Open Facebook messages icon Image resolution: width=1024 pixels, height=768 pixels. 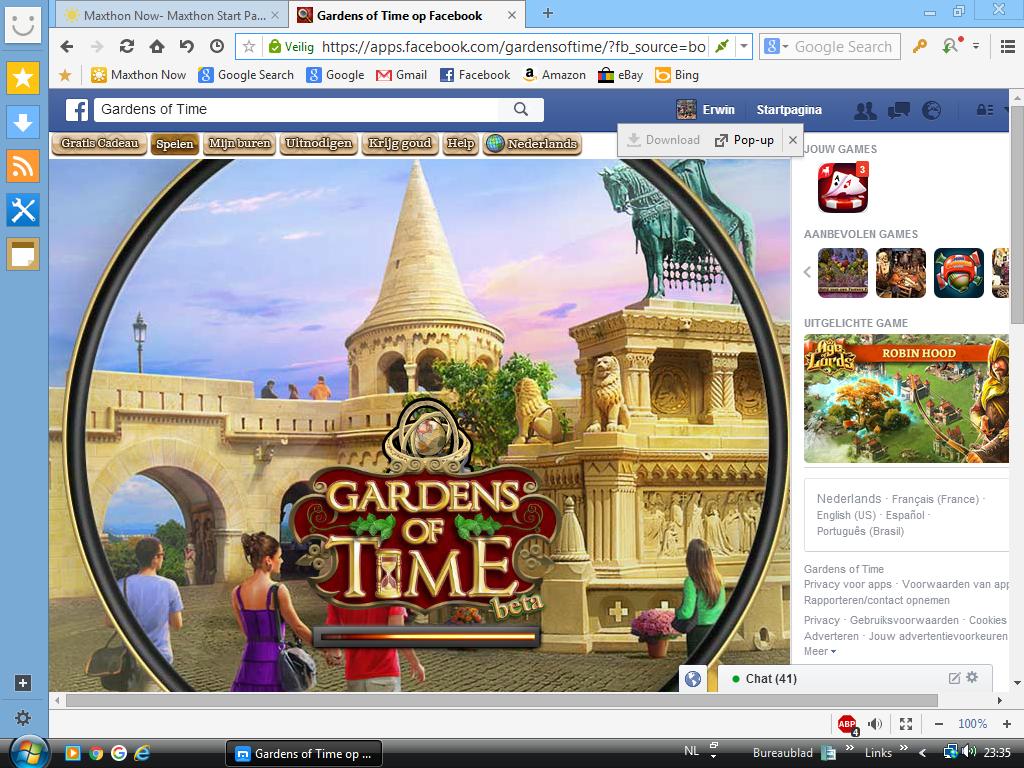point(899,110)
